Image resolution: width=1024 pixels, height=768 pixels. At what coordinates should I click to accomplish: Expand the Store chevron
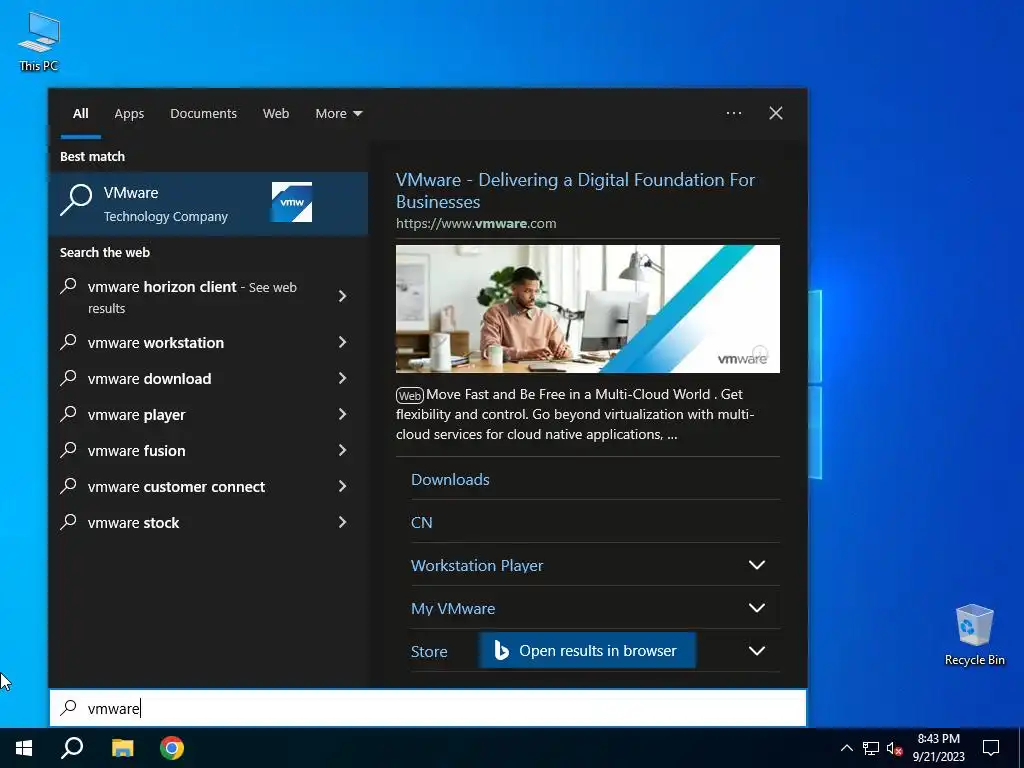pyautogui.click(x=756, y=650)
